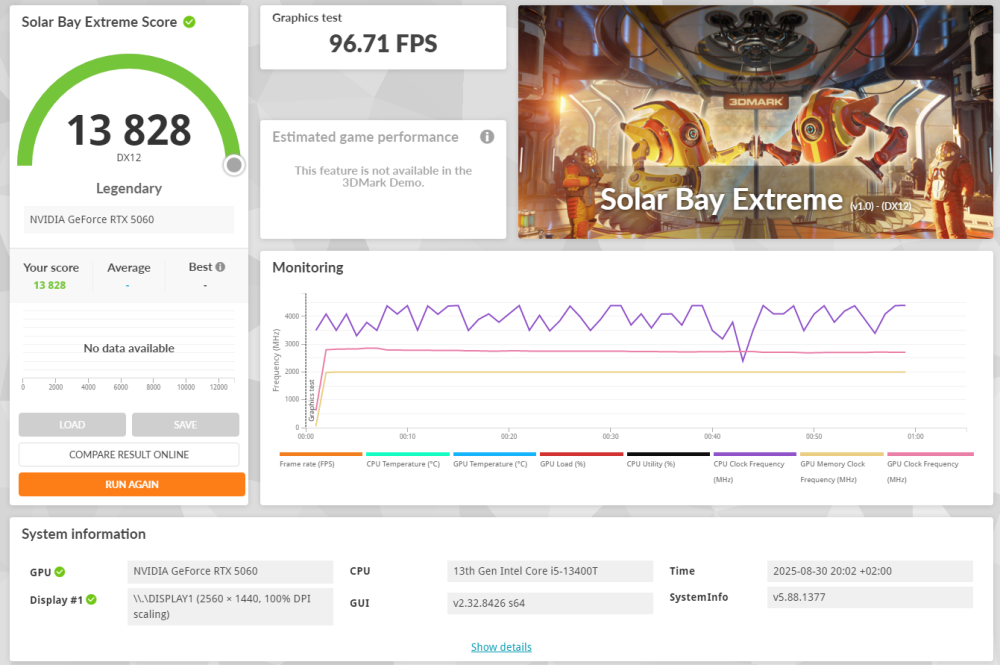Click the gray knob on the score gauge
Viewport: 1000px width, 665px height.
[x=233, y=165]
